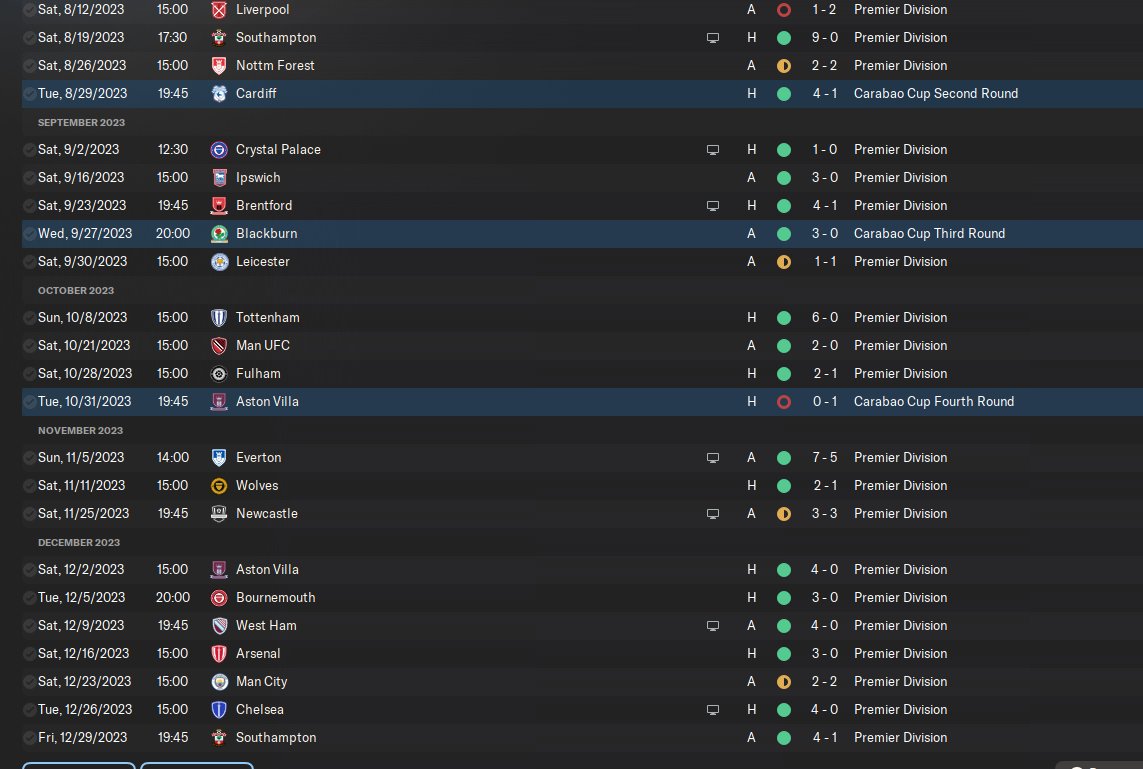Open the Cardiff club crest icon
1143x769 pixels.
(219, 93)
